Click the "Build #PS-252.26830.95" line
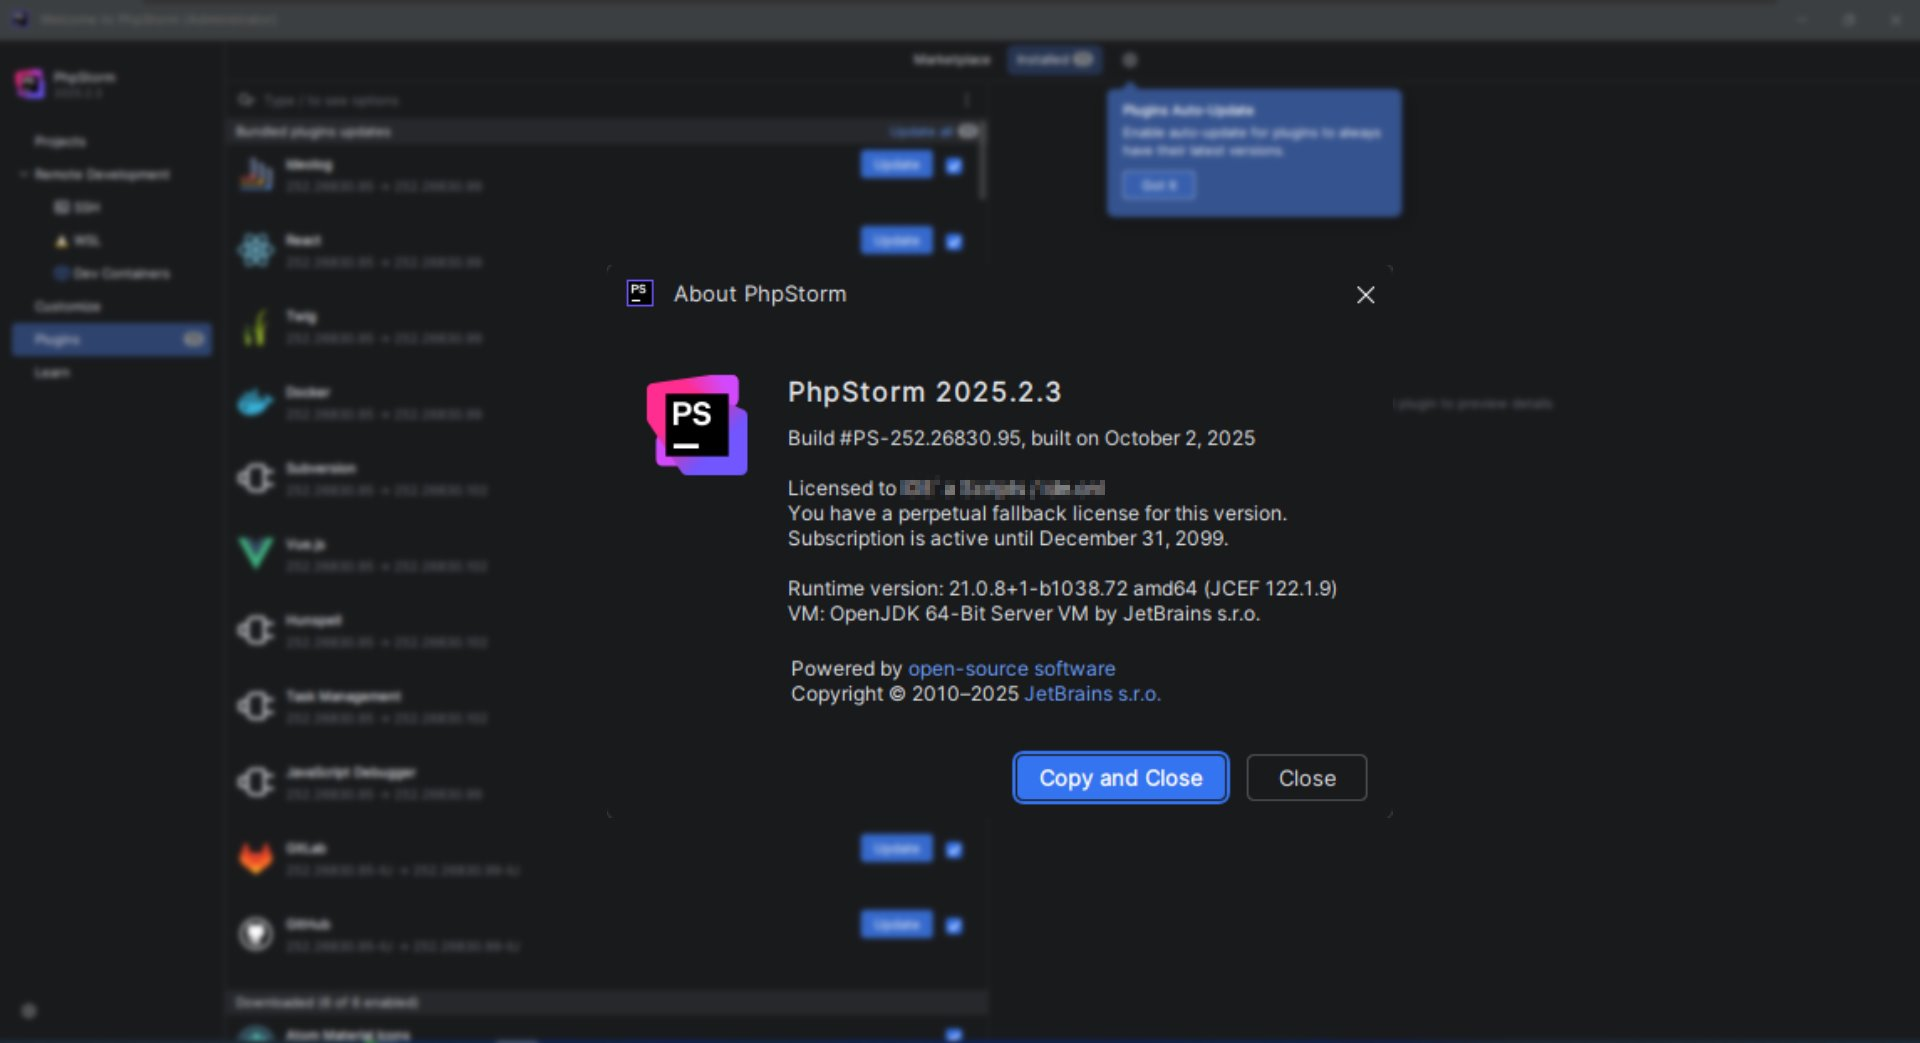Viewport: 1920px width, 1043px height. [x=1021, y=438]
